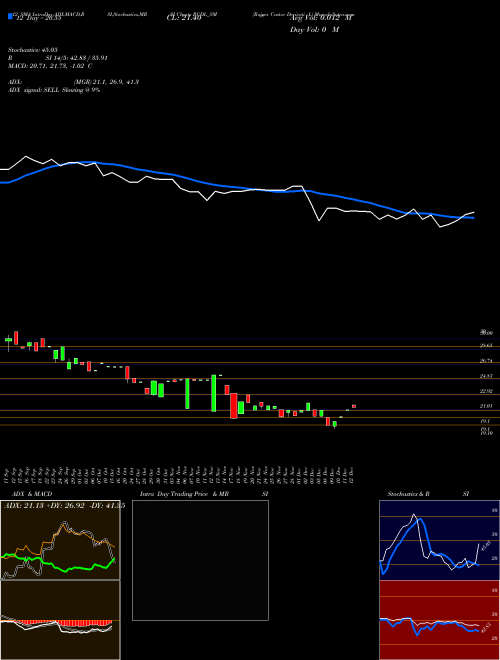Click the 21.01 price axis label
The height and width of the screenshot is (660, 500).
pos(486,406)
